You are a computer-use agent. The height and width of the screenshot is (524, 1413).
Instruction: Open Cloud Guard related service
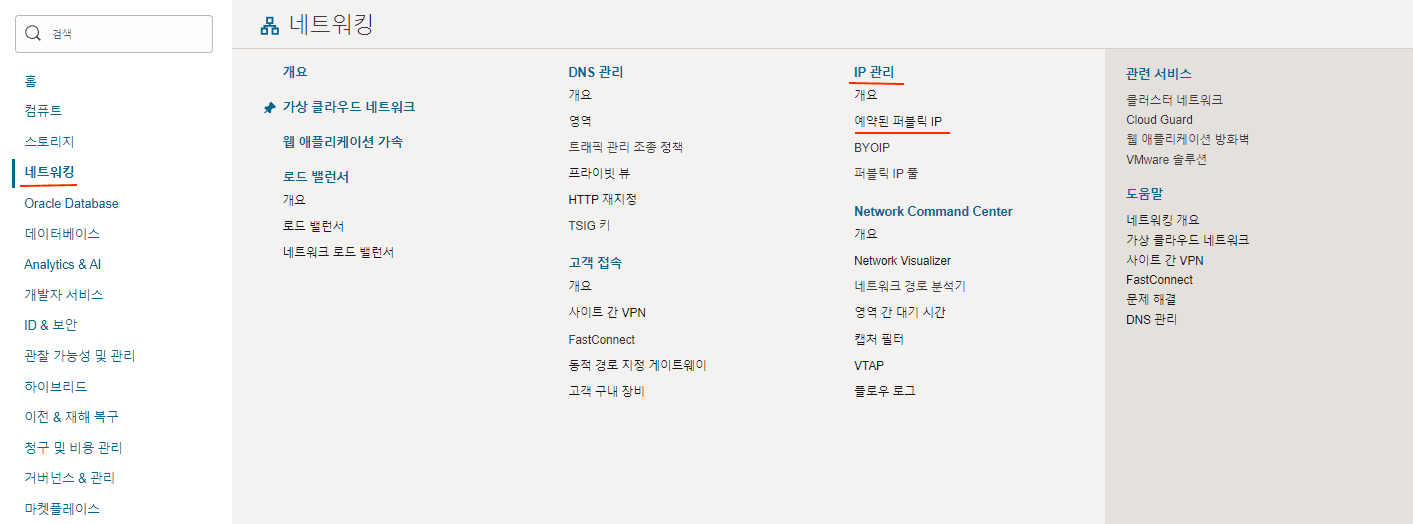tap(1159, 120)
